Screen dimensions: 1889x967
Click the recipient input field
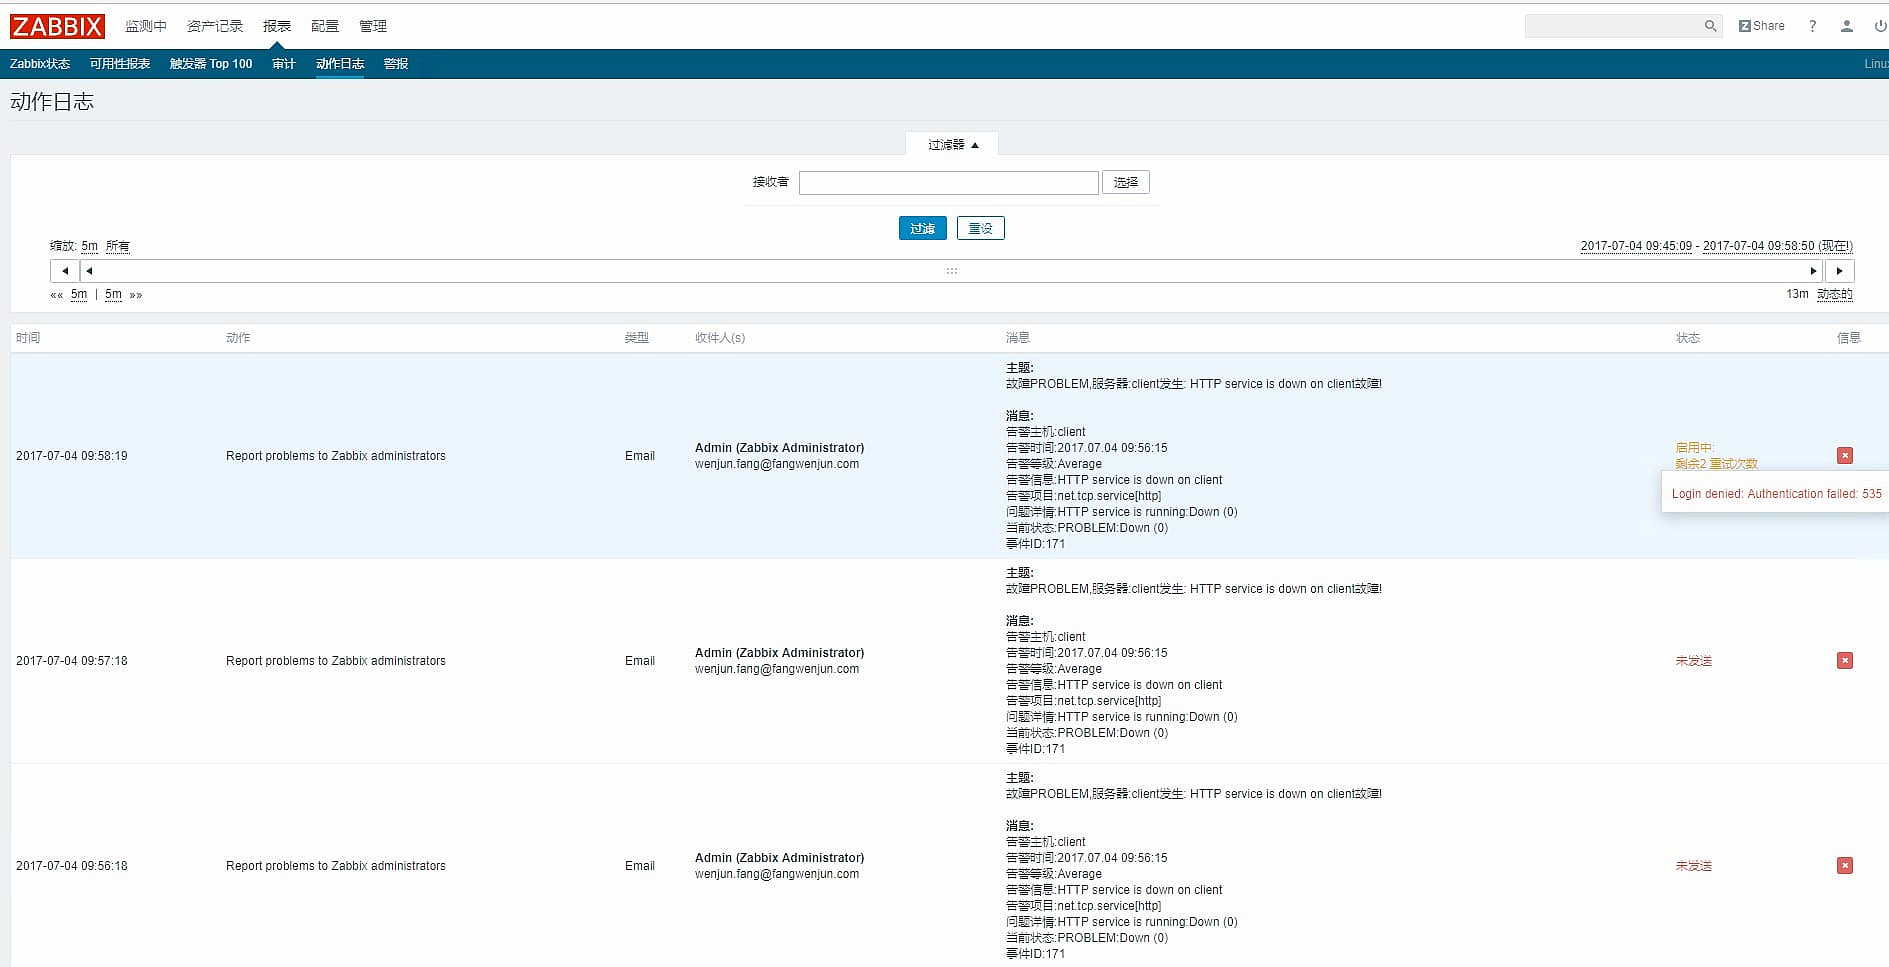(x=948, y=183)
